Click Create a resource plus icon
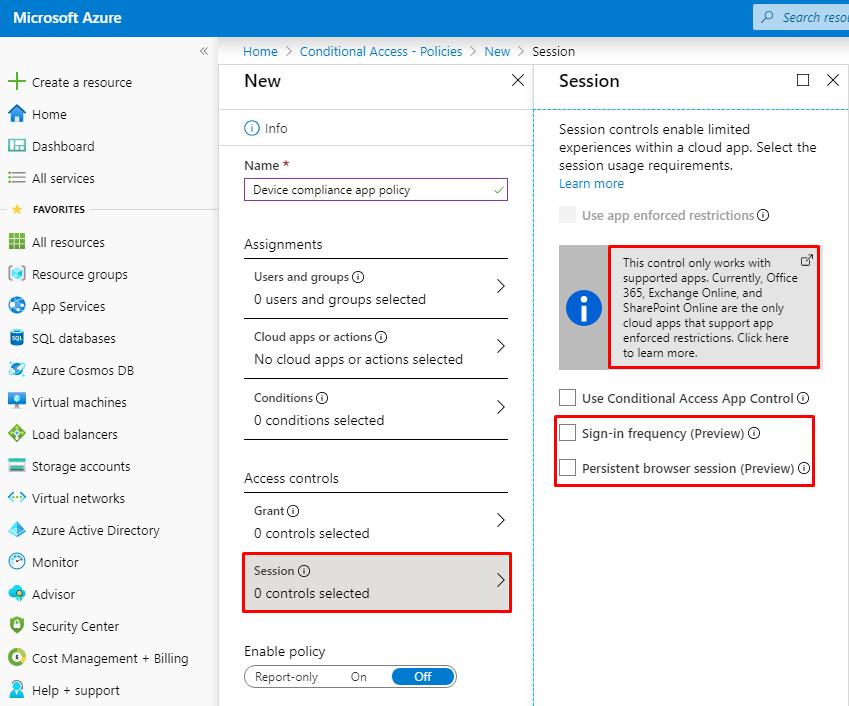849x706 pixels. pyautogui.click(x=18, y=82)
